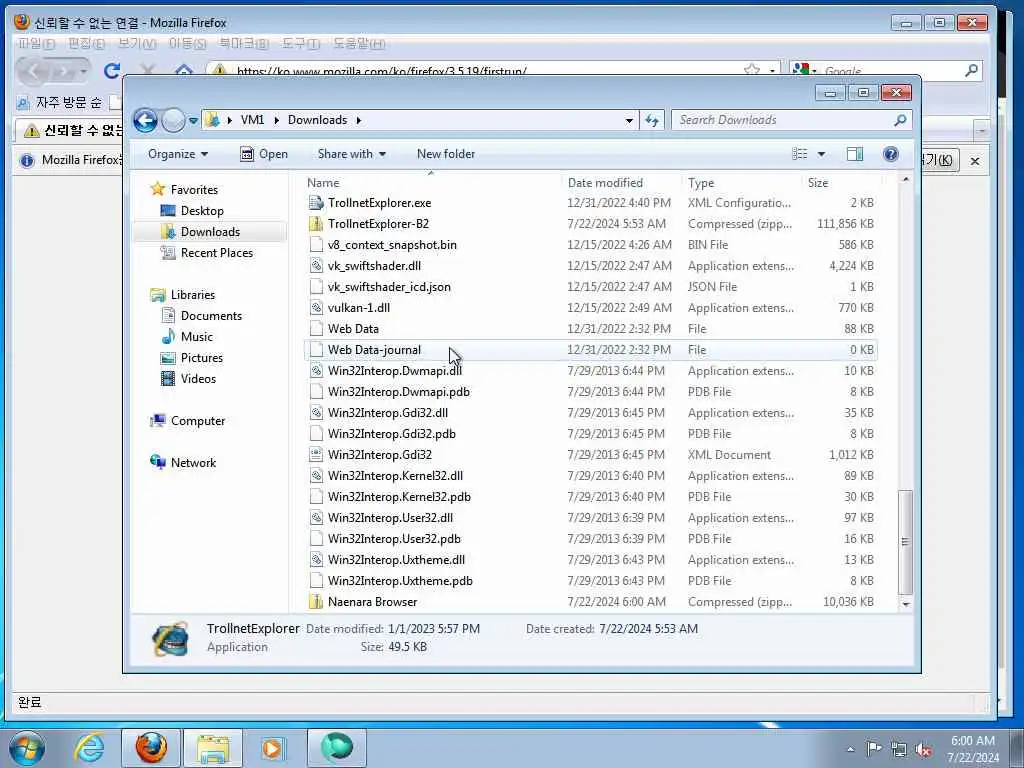Create a New folder

[446, 154]
